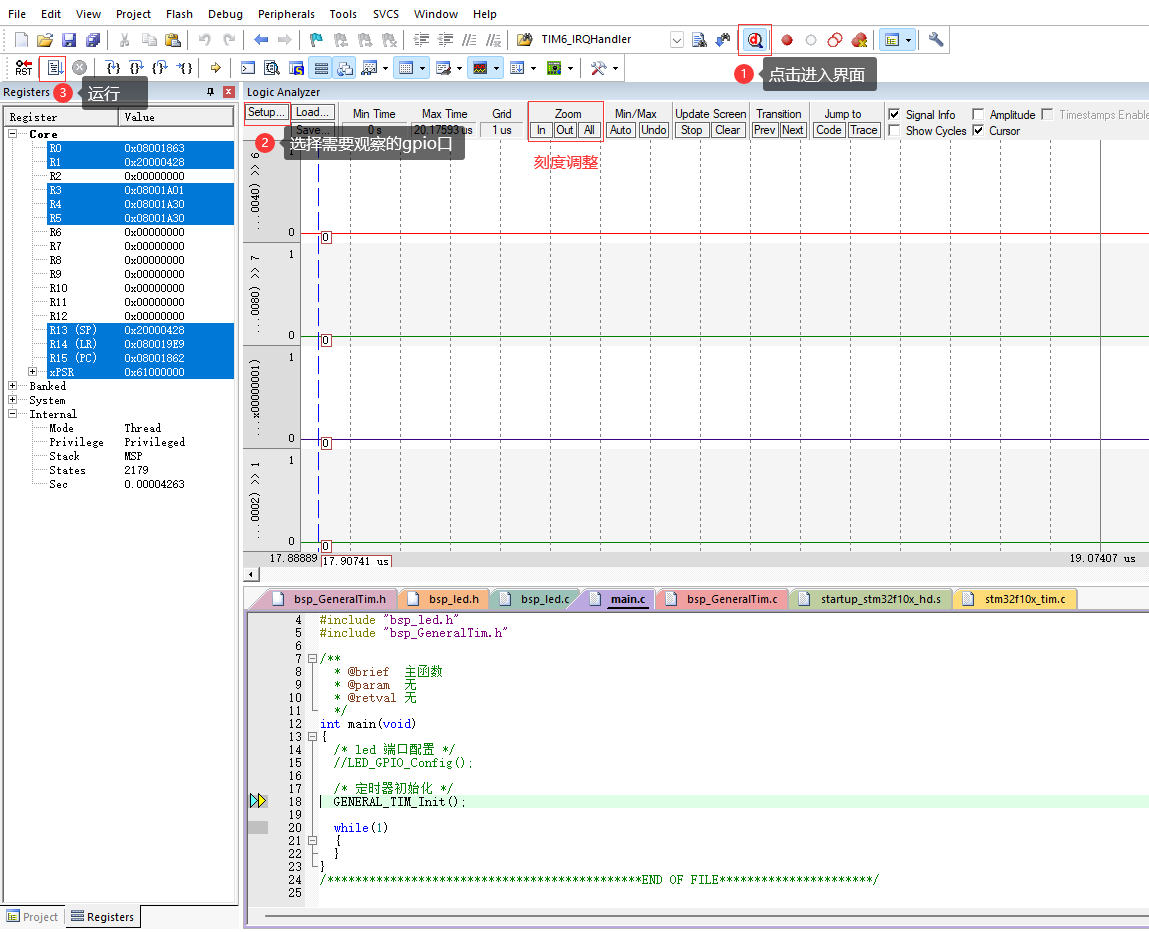Click the Navigate Backwards blue arrow
Screen dimensions: 1149x932
pos(261,40)
